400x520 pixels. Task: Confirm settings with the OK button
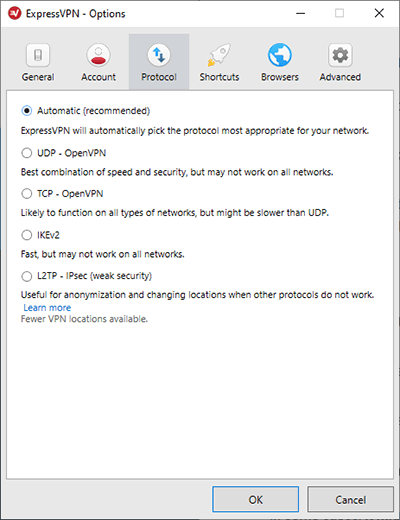[256, 499]
